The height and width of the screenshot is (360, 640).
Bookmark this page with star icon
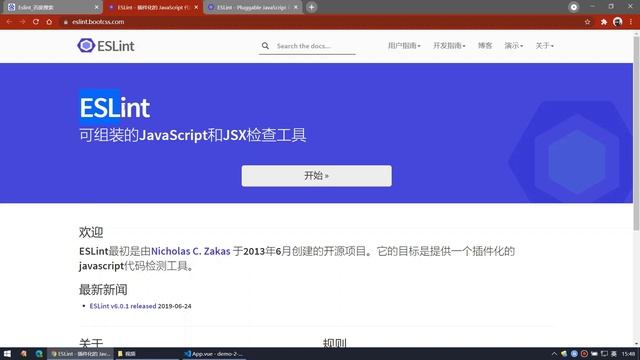tap(587, 22)
